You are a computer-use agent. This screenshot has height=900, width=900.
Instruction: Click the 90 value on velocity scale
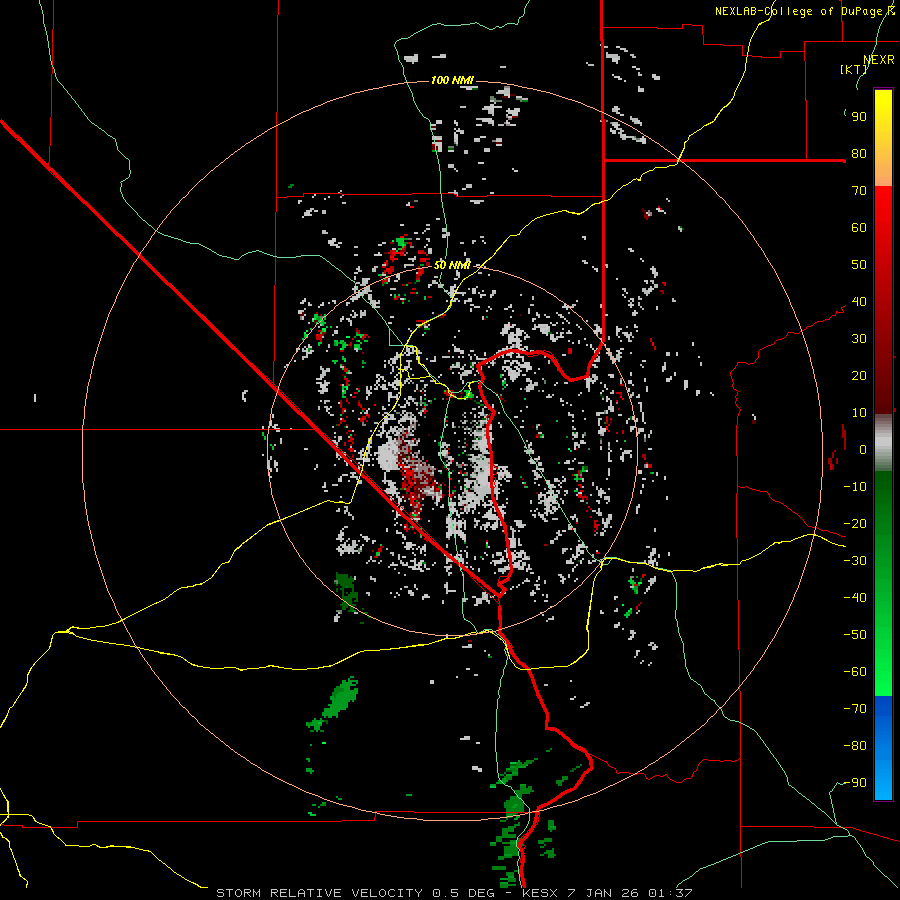click(x=859, y=117)
